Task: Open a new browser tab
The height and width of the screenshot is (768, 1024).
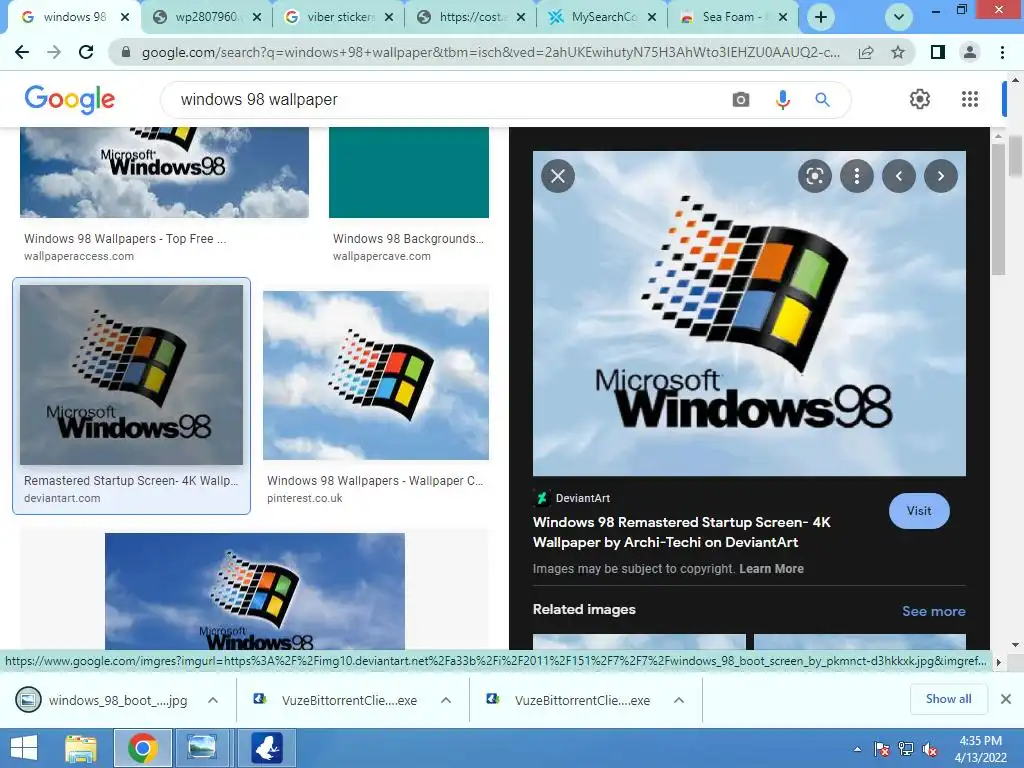Action: 821,17
